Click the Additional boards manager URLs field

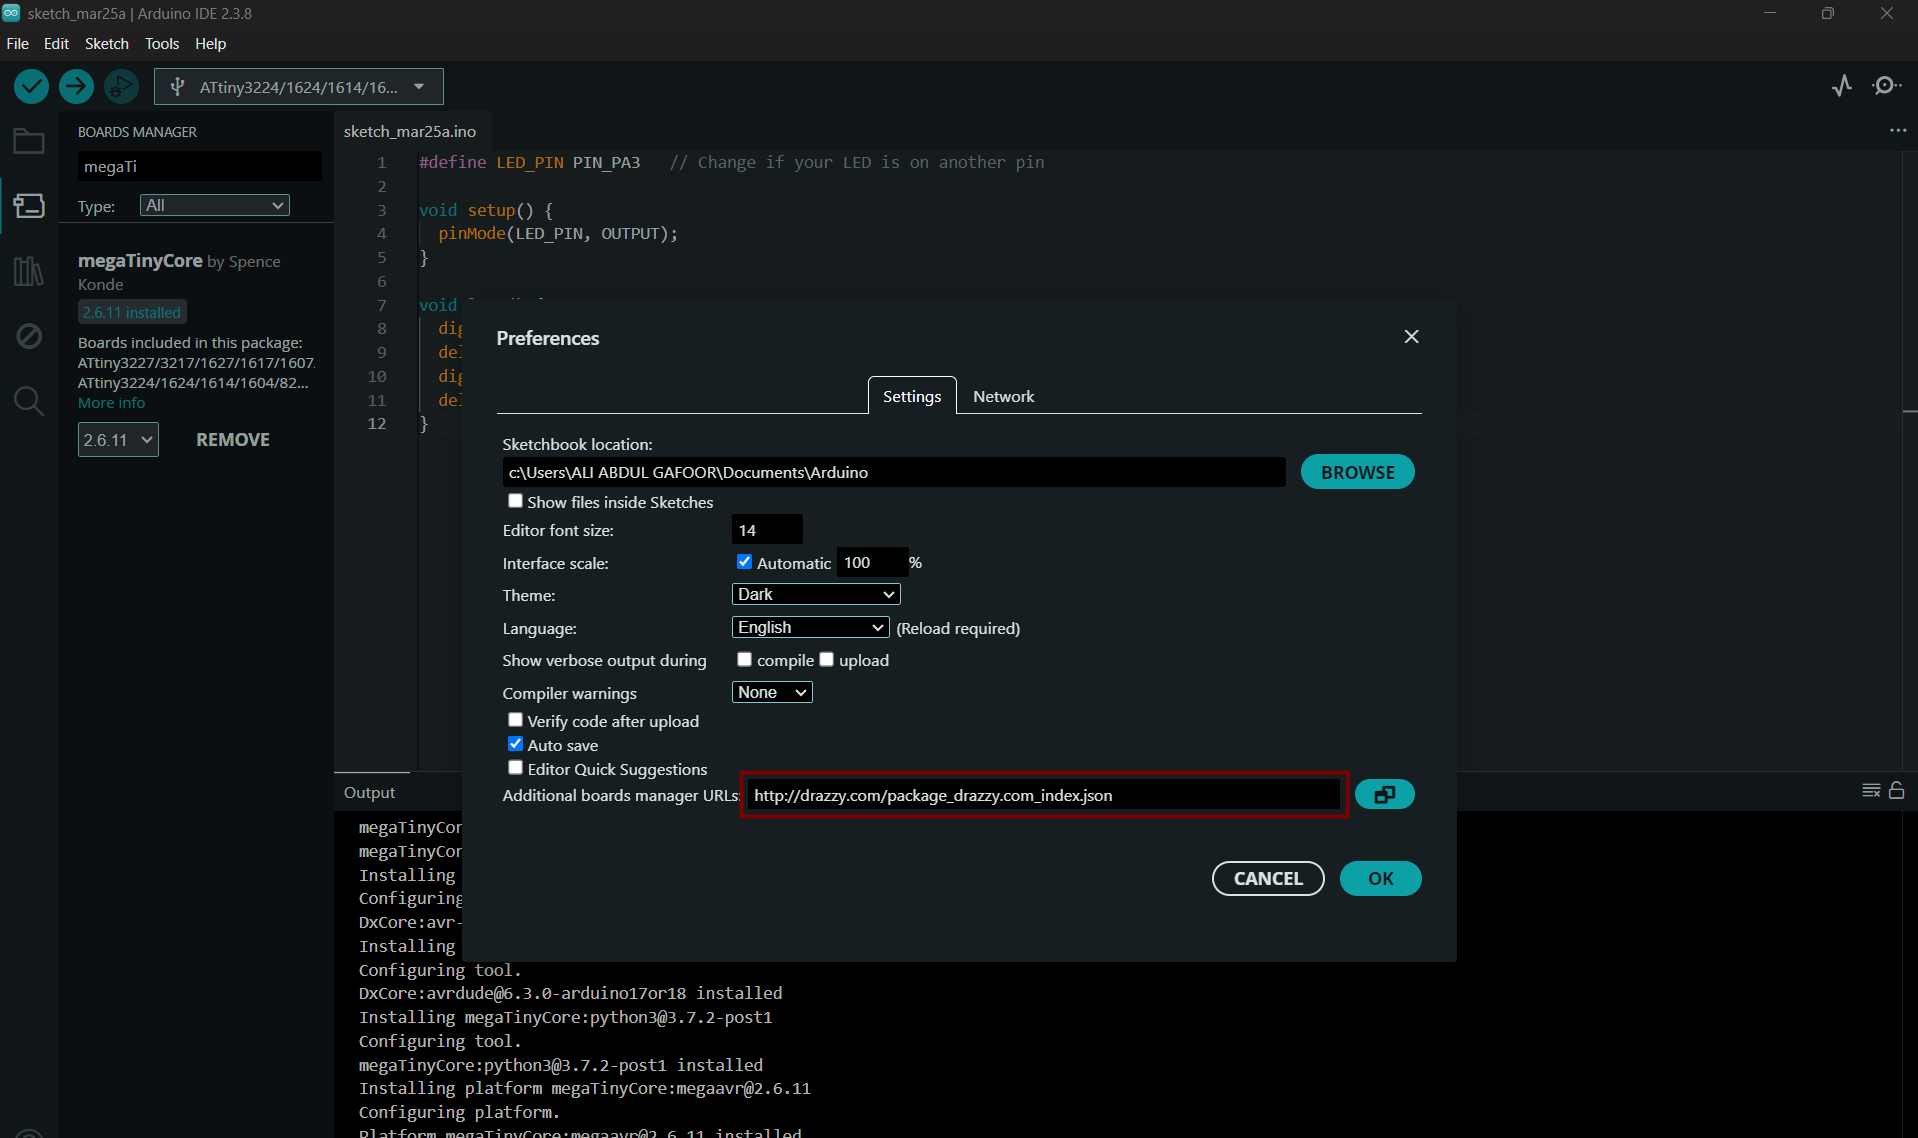1044,795
